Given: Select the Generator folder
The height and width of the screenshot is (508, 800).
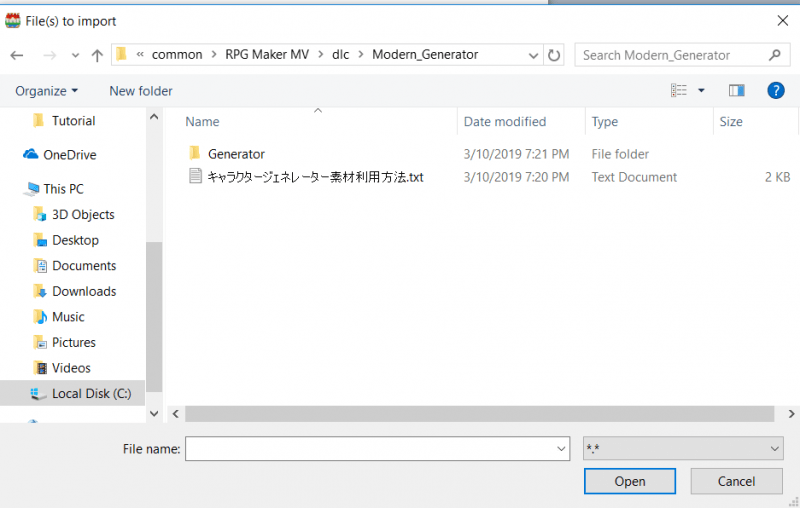Looking at the screenshot, I should [236, 154].
